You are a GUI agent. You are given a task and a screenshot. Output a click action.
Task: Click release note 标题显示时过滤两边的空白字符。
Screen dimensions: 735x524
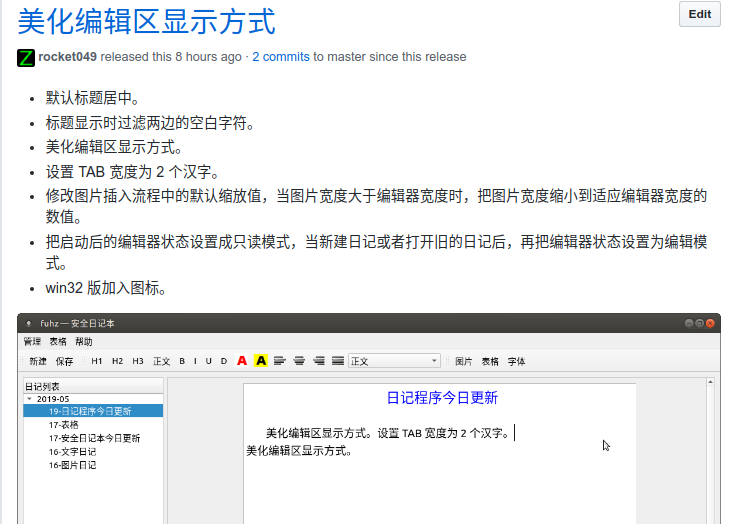tap(150, 123)
